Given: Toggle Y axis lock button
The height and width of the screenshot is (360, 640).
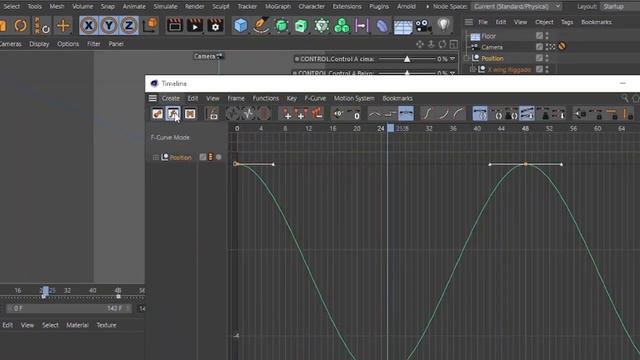Looking at the screenshot, I should (x=109, y=26).
